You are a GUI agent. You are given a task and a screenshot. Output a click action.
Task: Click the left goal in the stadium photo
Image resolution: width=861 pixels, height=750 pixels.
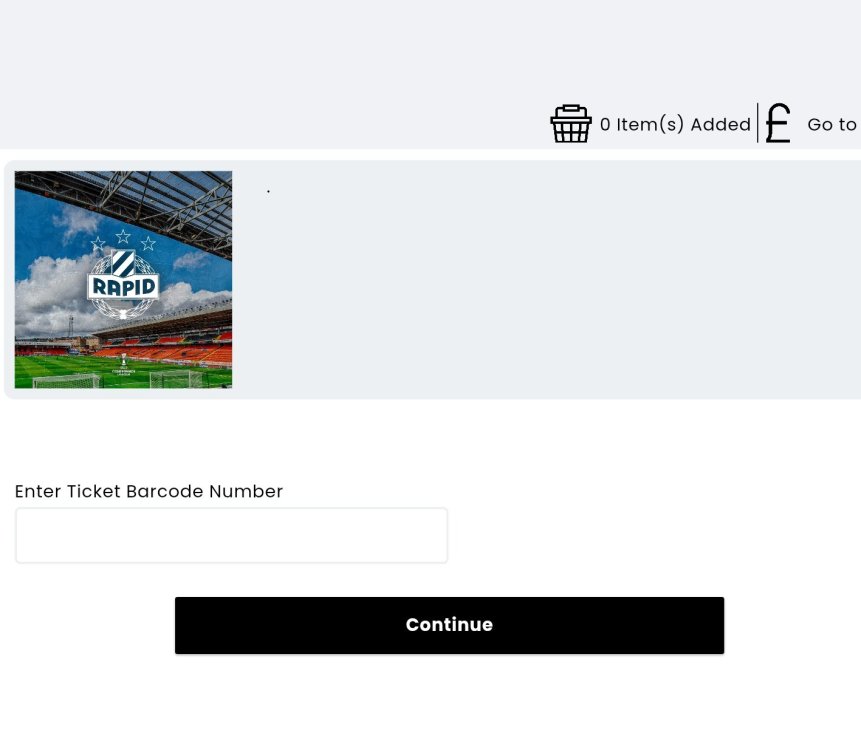[x=66, y=380]
